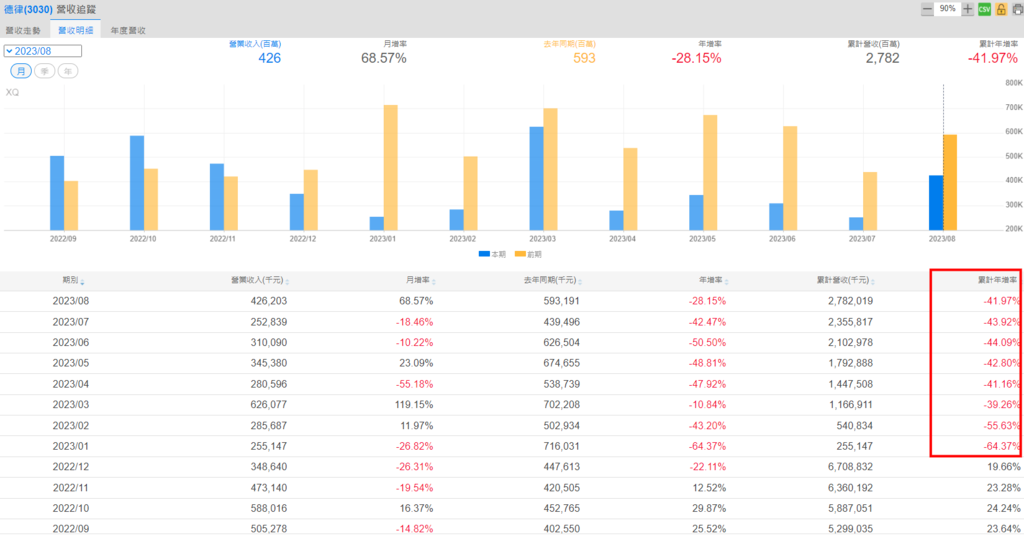Click last-year value 593,191
1024x536 pixels.
561,301
